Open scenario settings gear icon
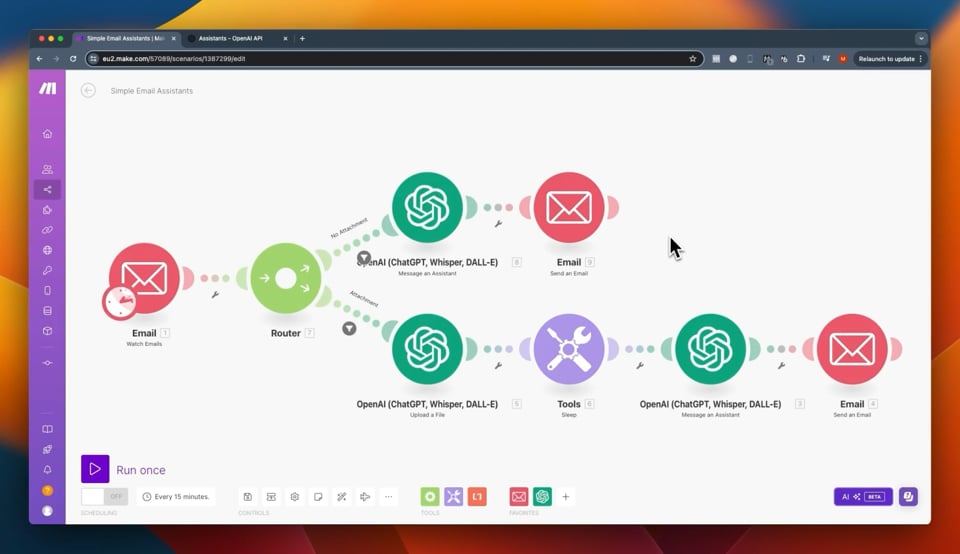960x554 pixels. [294, 496]
